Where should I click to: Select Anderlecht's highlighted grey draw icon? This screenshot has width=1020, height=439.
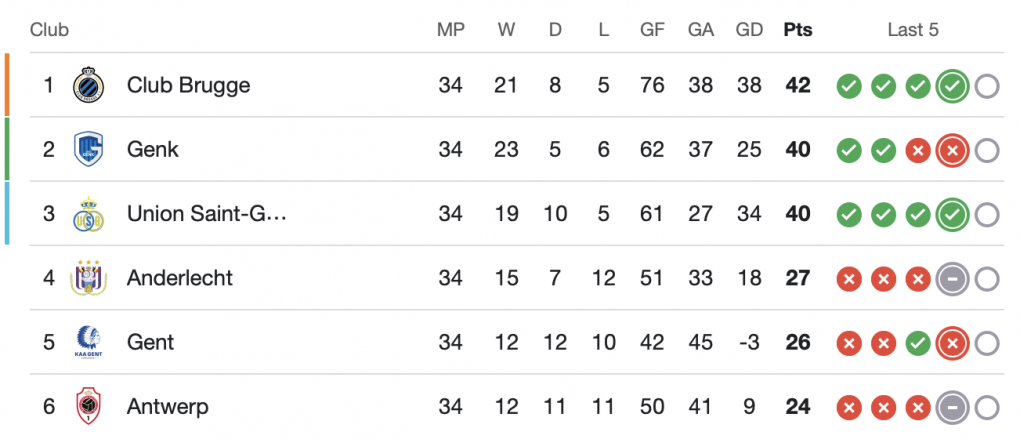pos(952,278)
